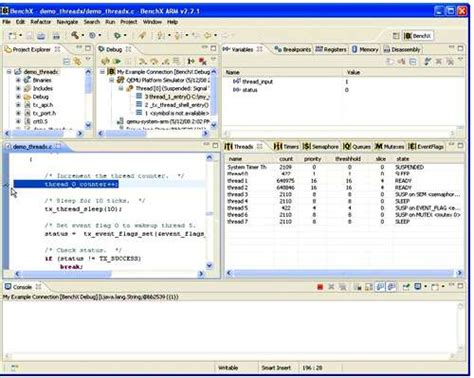Image resolution: width=474 pixels, height=378 pixels.
Task: Select the thread_input variable row
Action: click(x=343, y=81)
